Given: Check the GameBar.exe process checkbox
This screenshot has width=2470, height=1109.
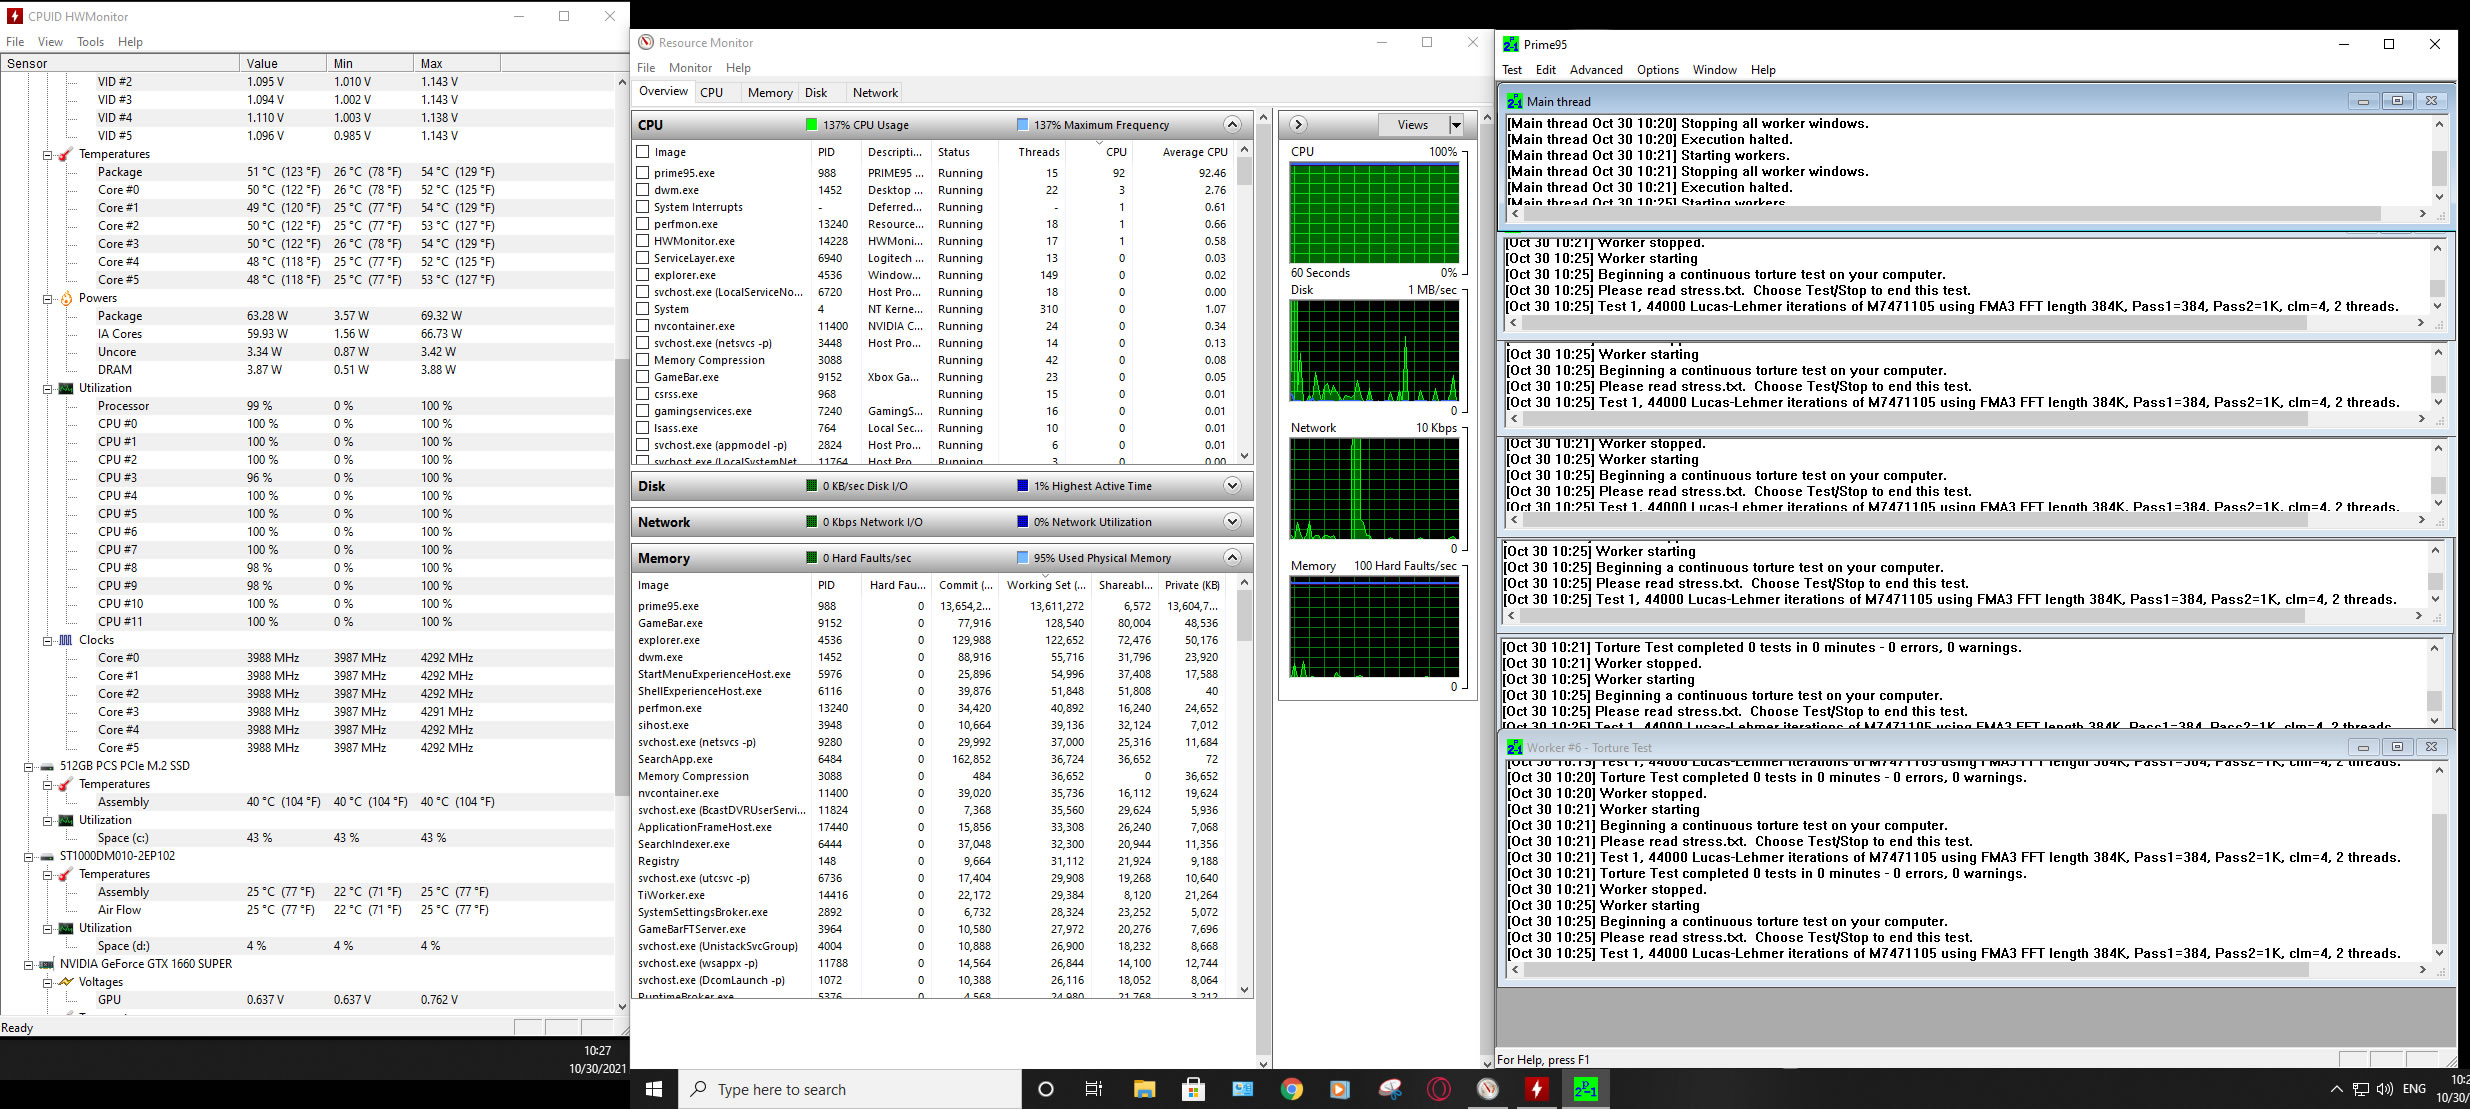Looking at the screenshot, I should click(x=643, y=377).
